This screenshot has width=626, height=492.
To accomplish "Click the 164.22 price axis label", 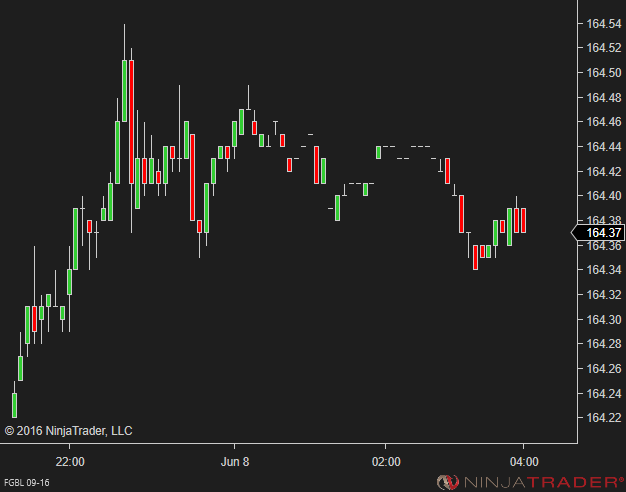I will [604, 418].
